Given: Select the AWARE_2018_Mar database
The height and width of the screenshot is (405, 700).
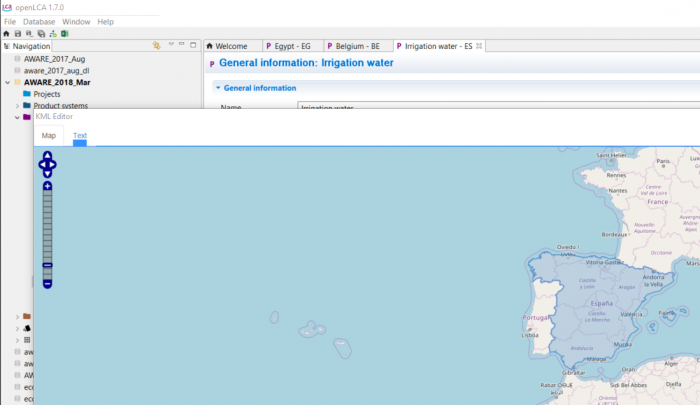Looking at the screenshot, I should 57,82.
